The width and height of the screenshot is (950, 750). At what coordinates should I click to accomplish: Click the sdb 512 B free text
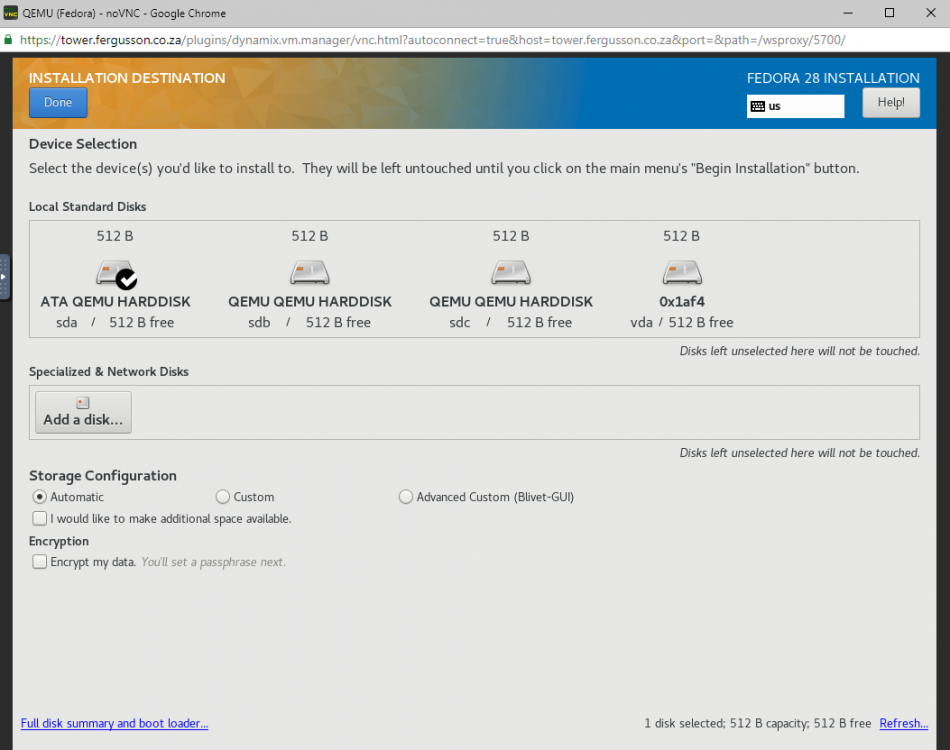coord(338,322)
